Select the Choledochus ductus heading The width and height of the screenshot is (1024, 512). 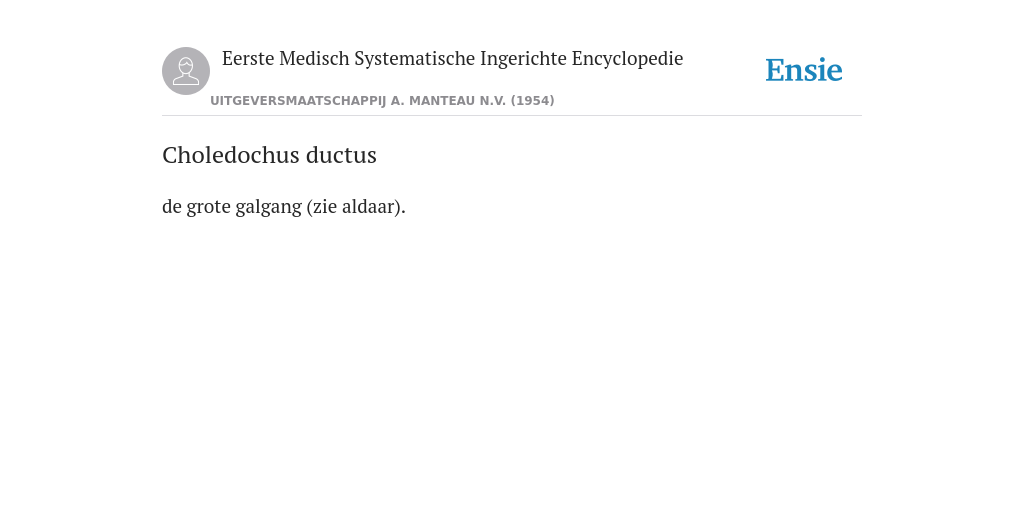269,155
